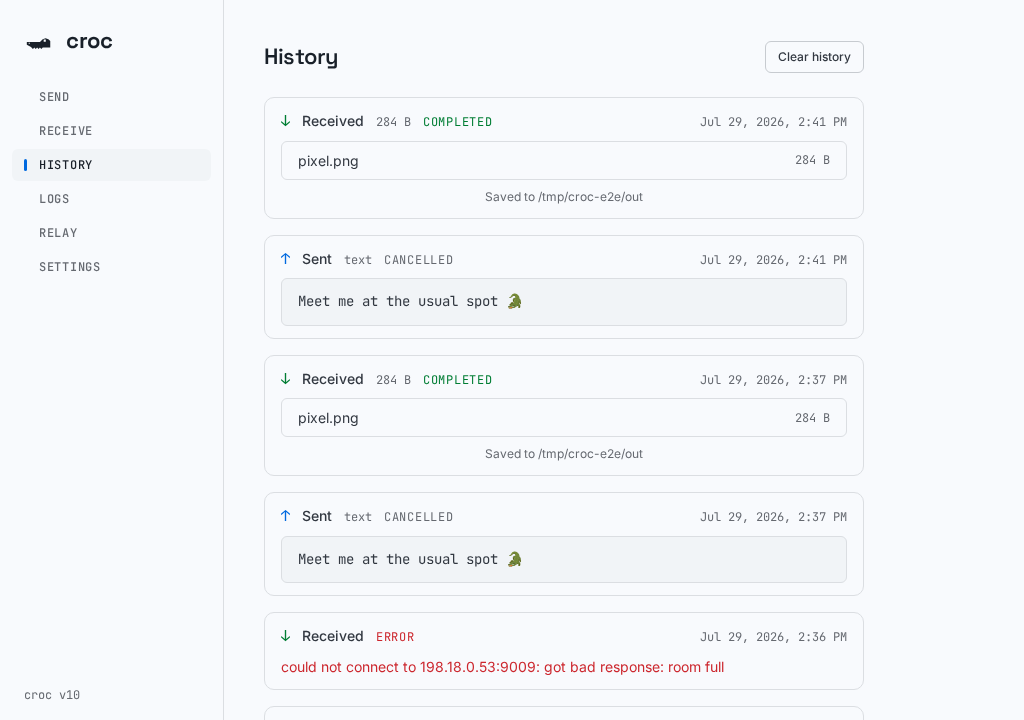Click the COMPLETED status on 2:37 PM card
Image resolution: width=1024 pixels, height=720 pixels.
coord(457,380)
